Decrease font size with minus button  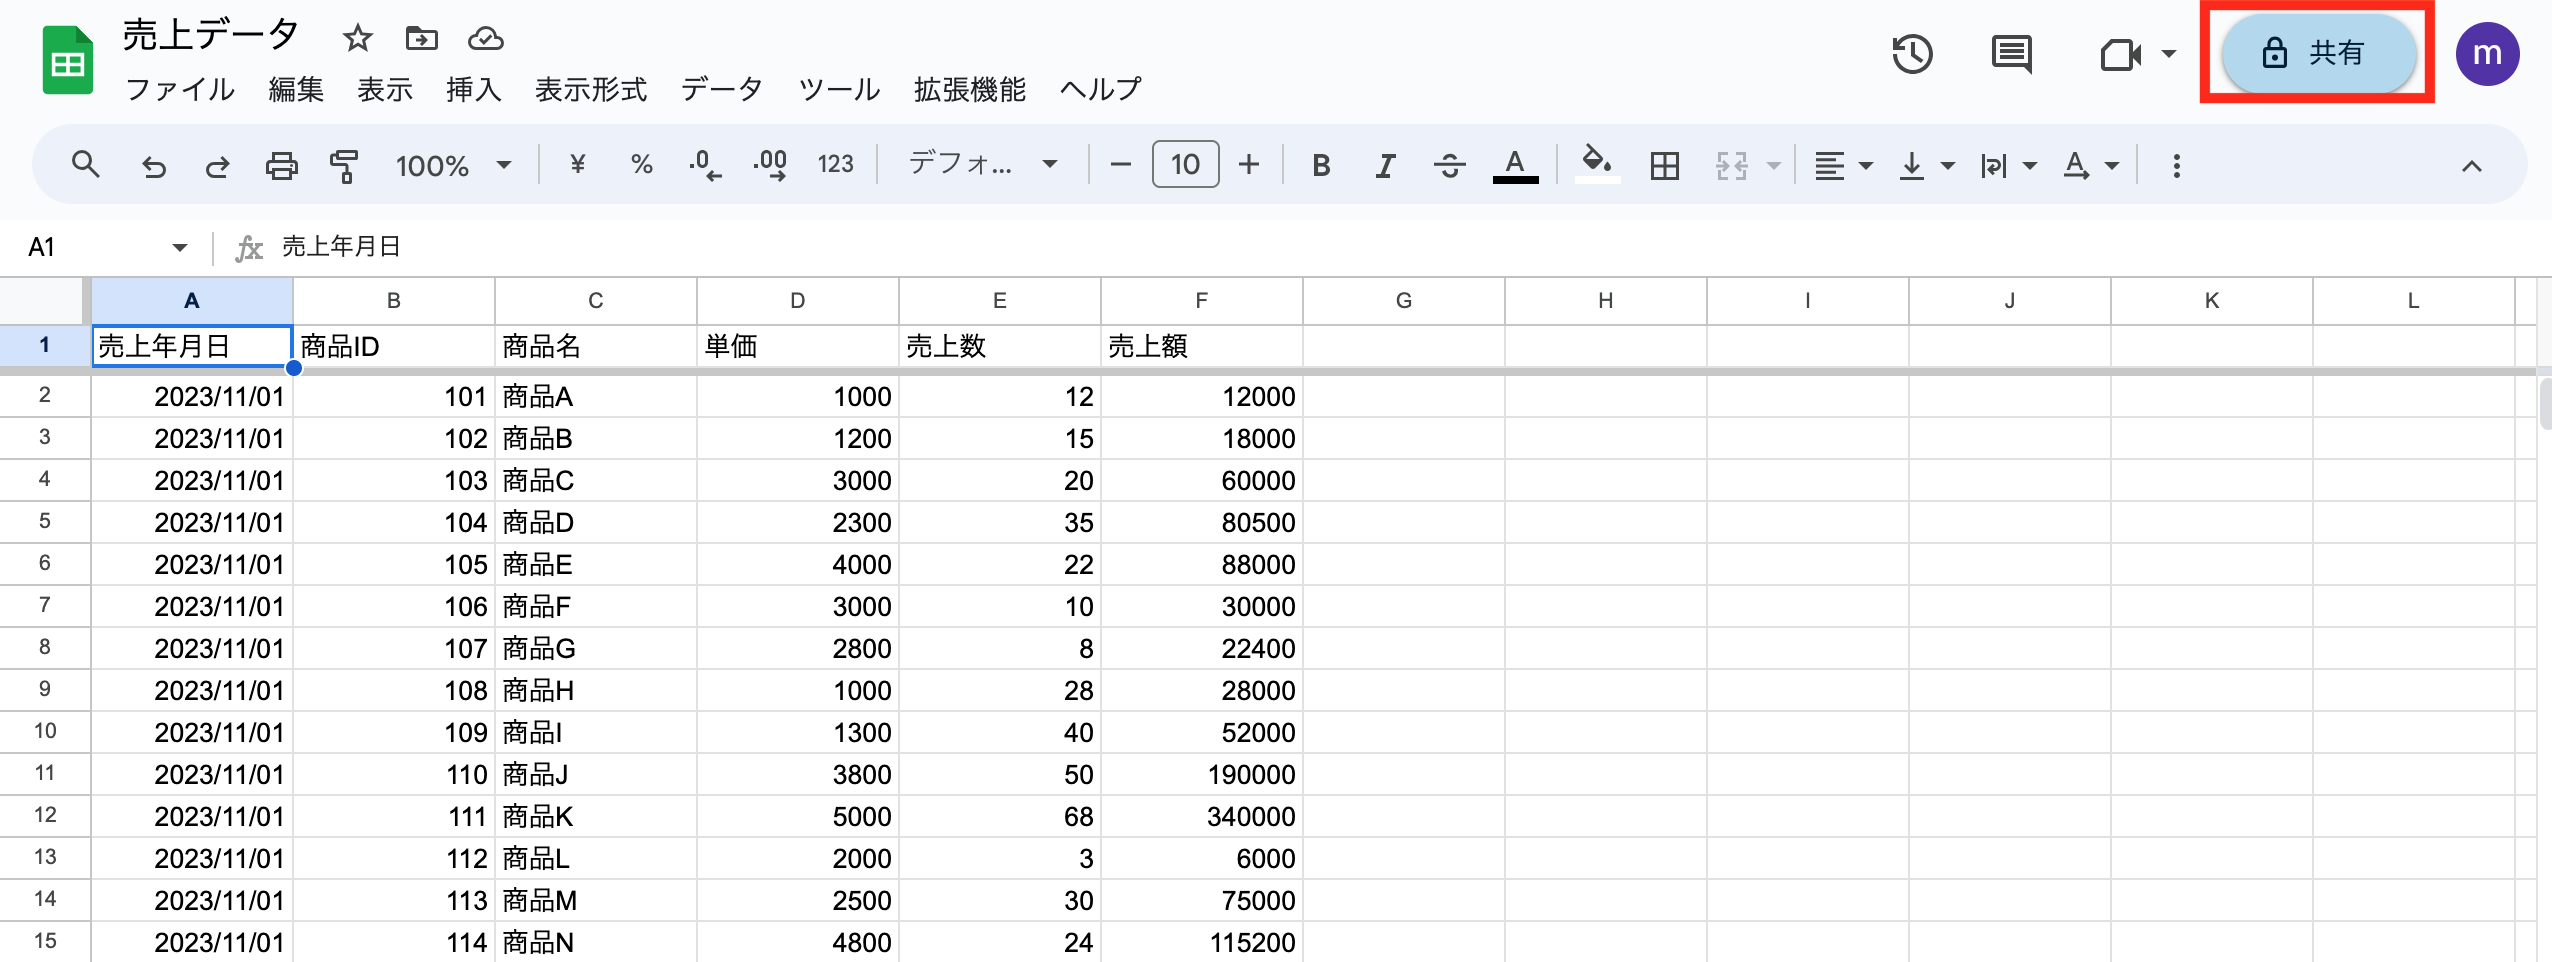tap(1121, 164)
